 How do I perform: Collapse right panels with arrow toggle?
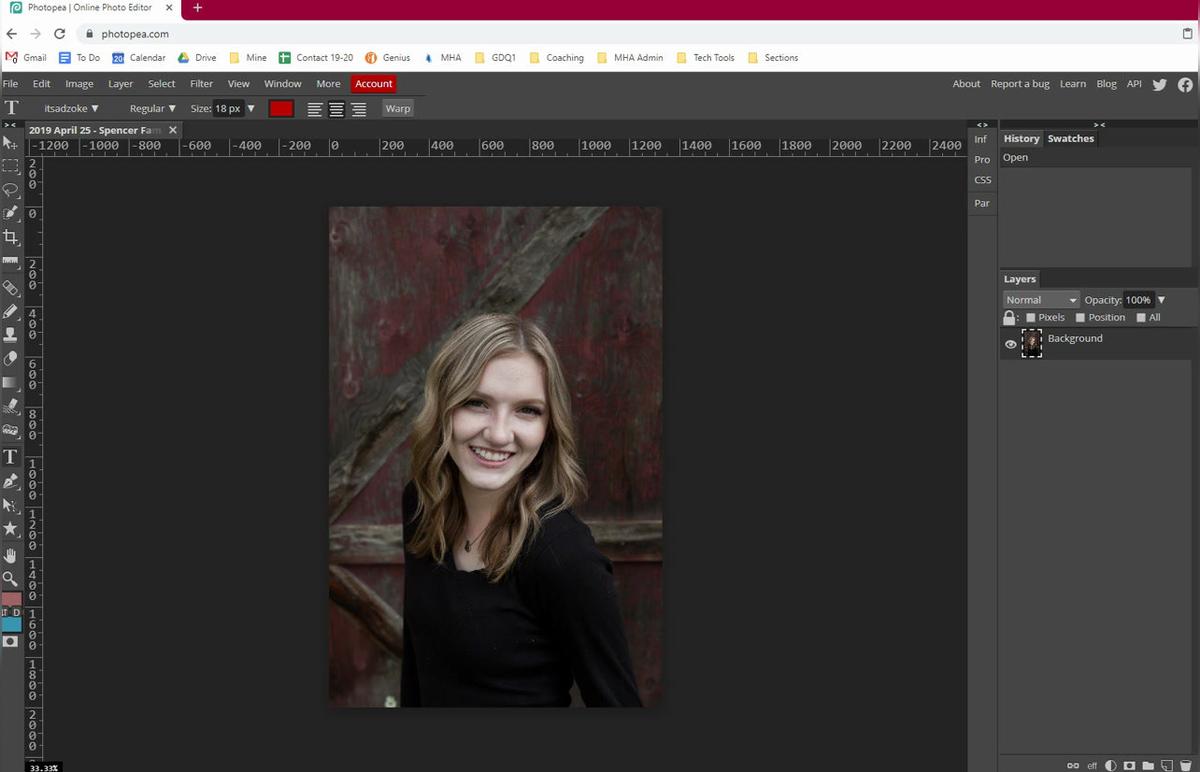click(x=1099, y=125)
